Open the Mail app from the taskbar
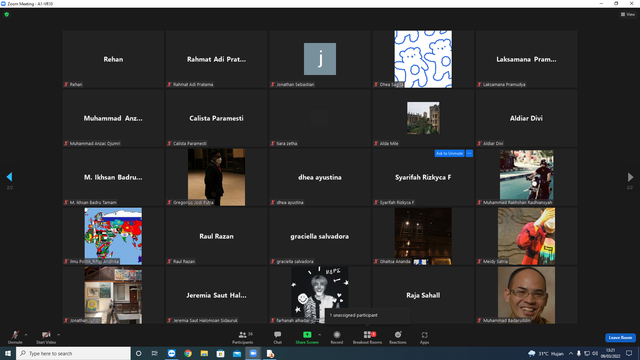640x360 pixels. (x=237, y=353)
